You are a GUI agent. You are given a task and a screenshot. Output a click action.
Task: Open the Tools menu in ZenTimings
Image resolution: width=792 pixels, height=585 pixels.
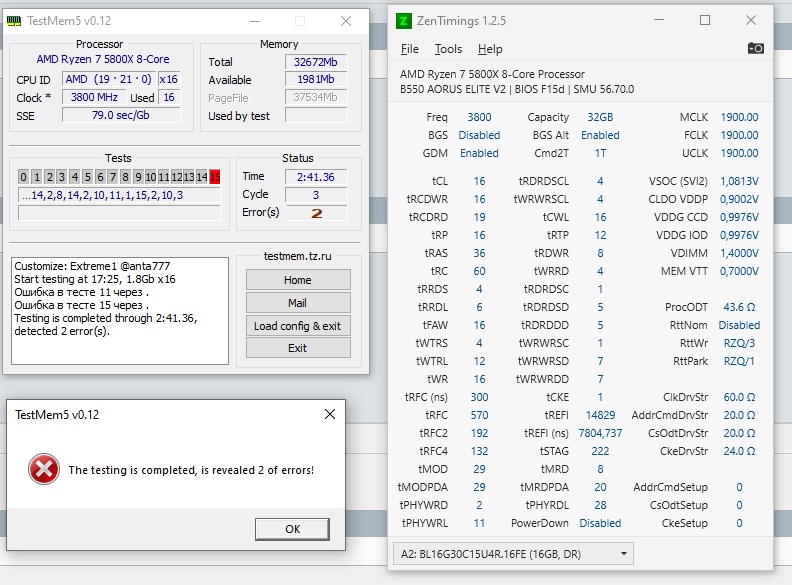(449, 49)
